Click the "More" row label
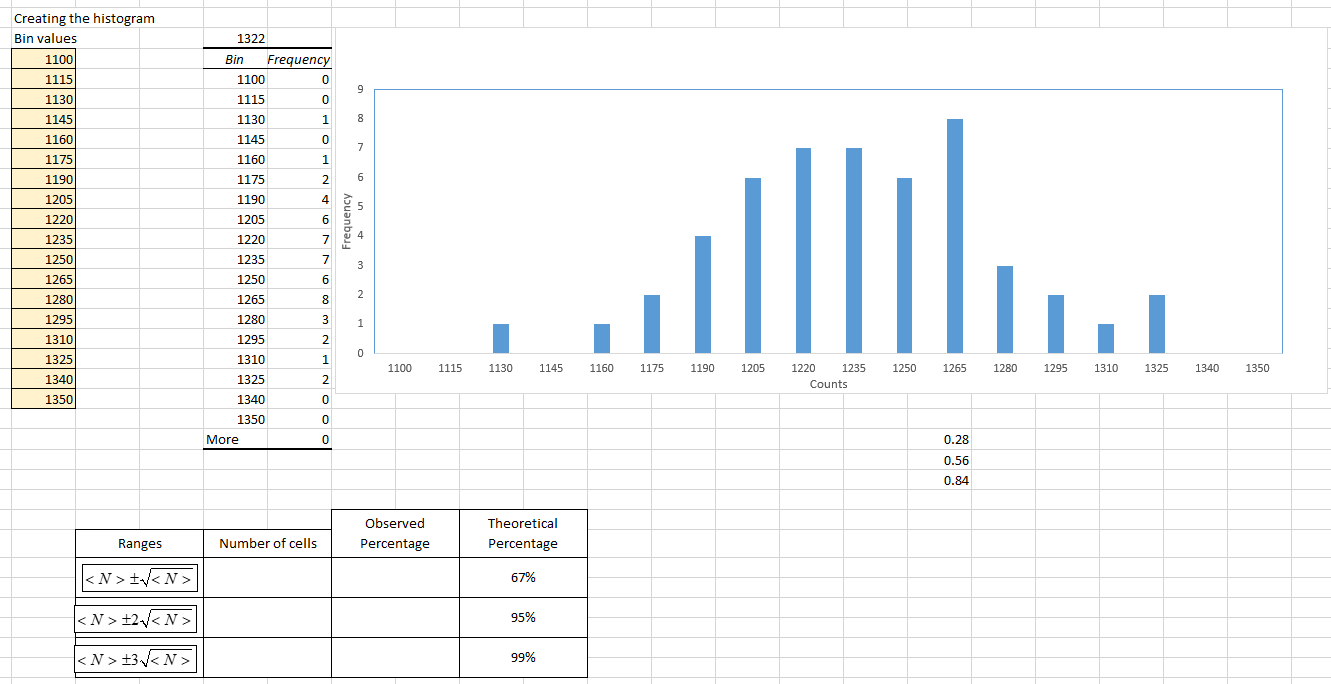 click(223, 439)
